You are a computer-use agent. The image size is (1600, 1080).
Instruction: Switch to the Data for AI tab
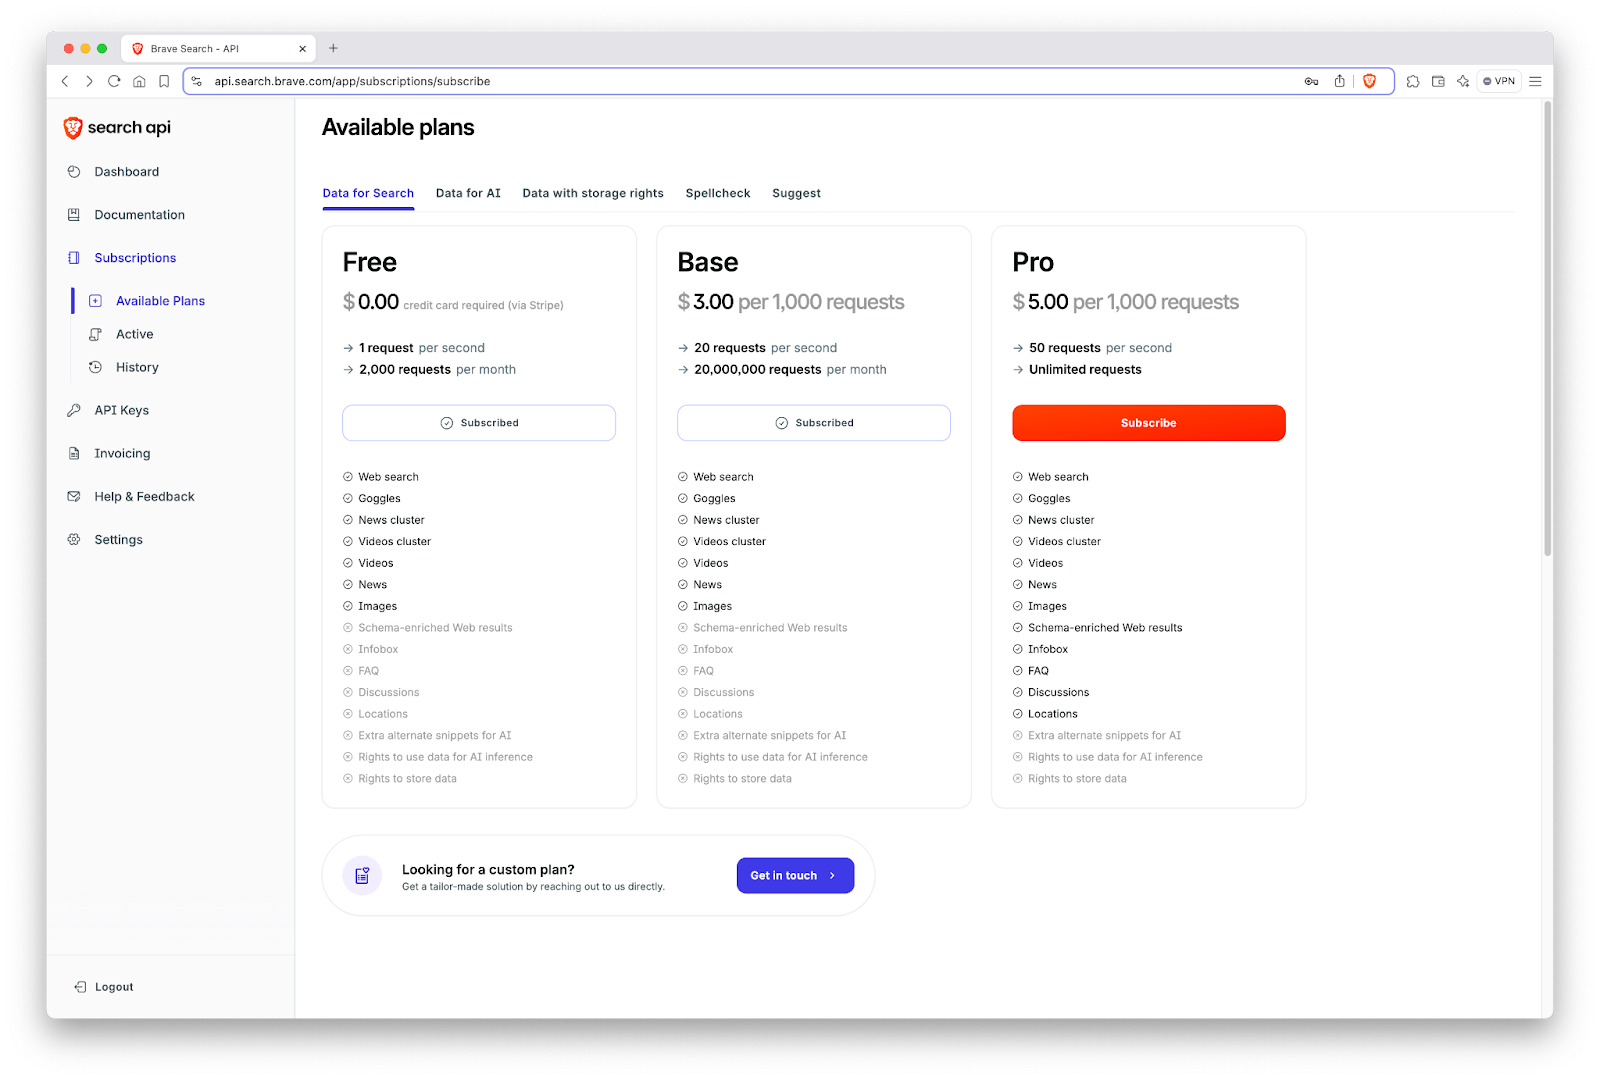[x=468, y=193]
